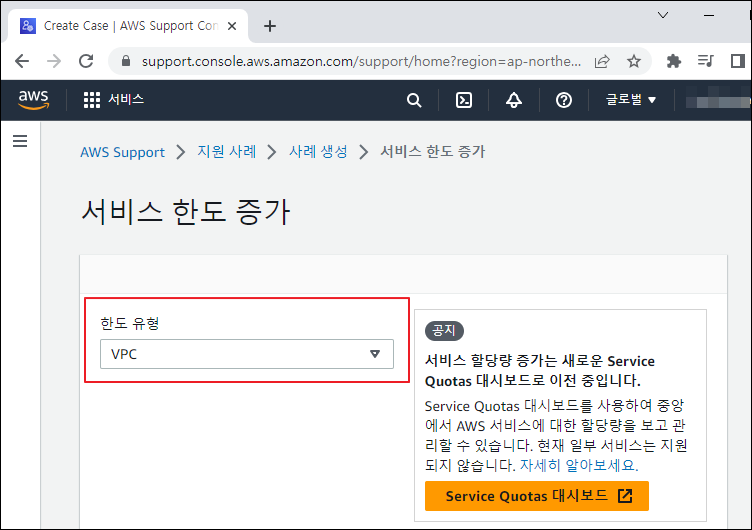Viewport: 752px width, 530px height.
Task: Expand the hamburger side navigation menu
Action: (20, 141)
